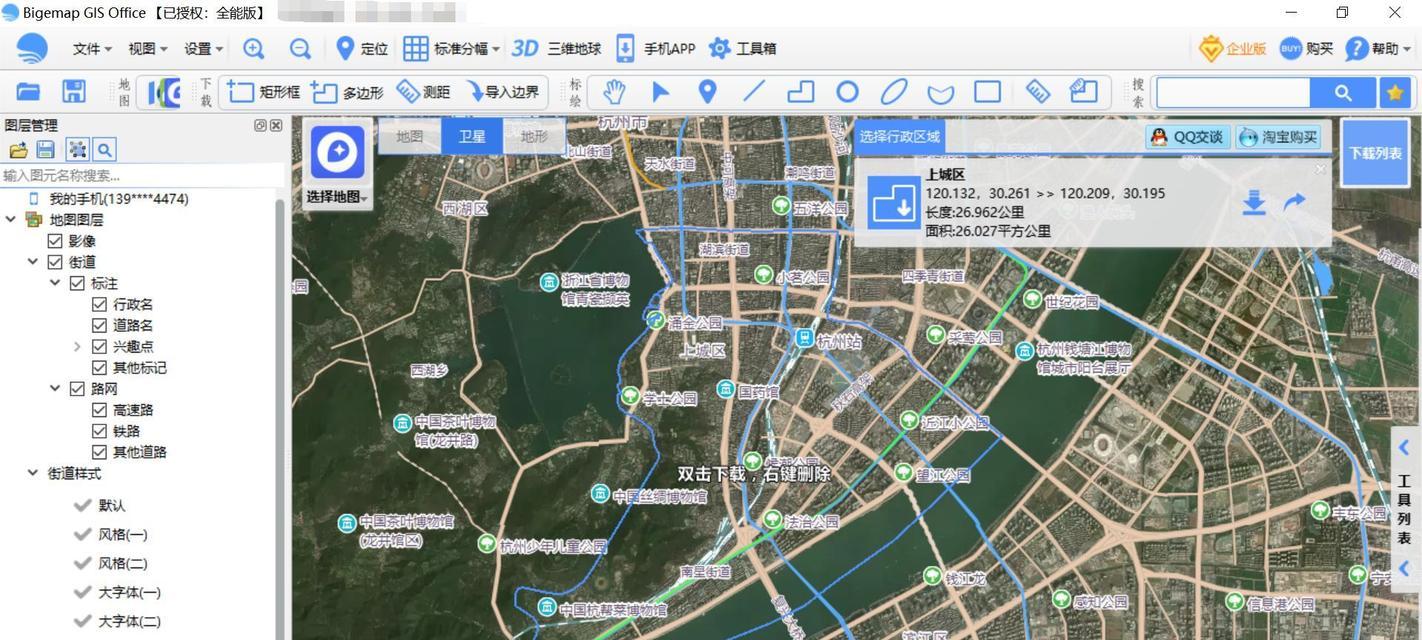Select the rectangle drawing tool
Screen dimensions: 1422x640
(x=988, y=92)
